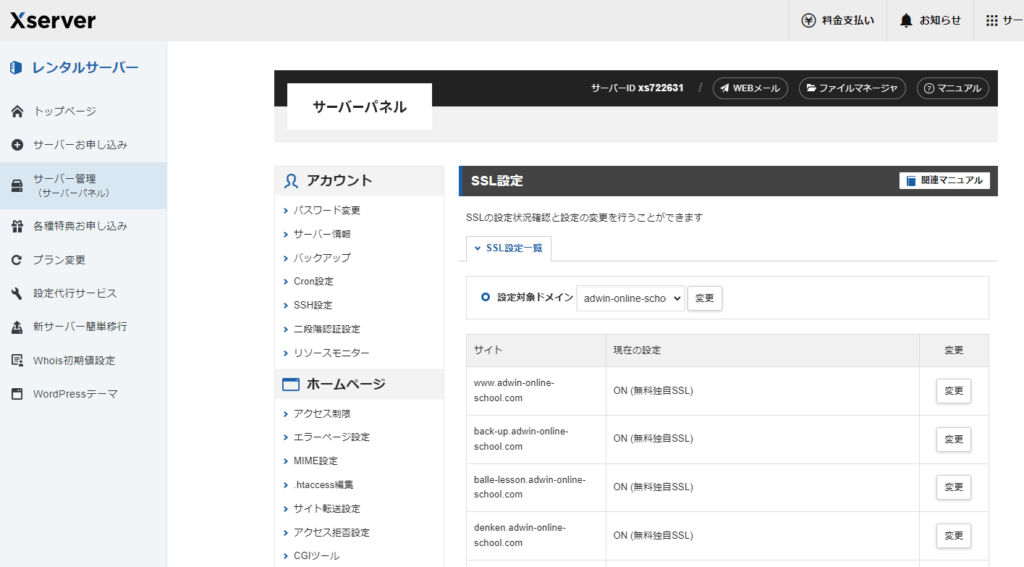Click the plus icon for サーバーお申し込み

[16, 145]
